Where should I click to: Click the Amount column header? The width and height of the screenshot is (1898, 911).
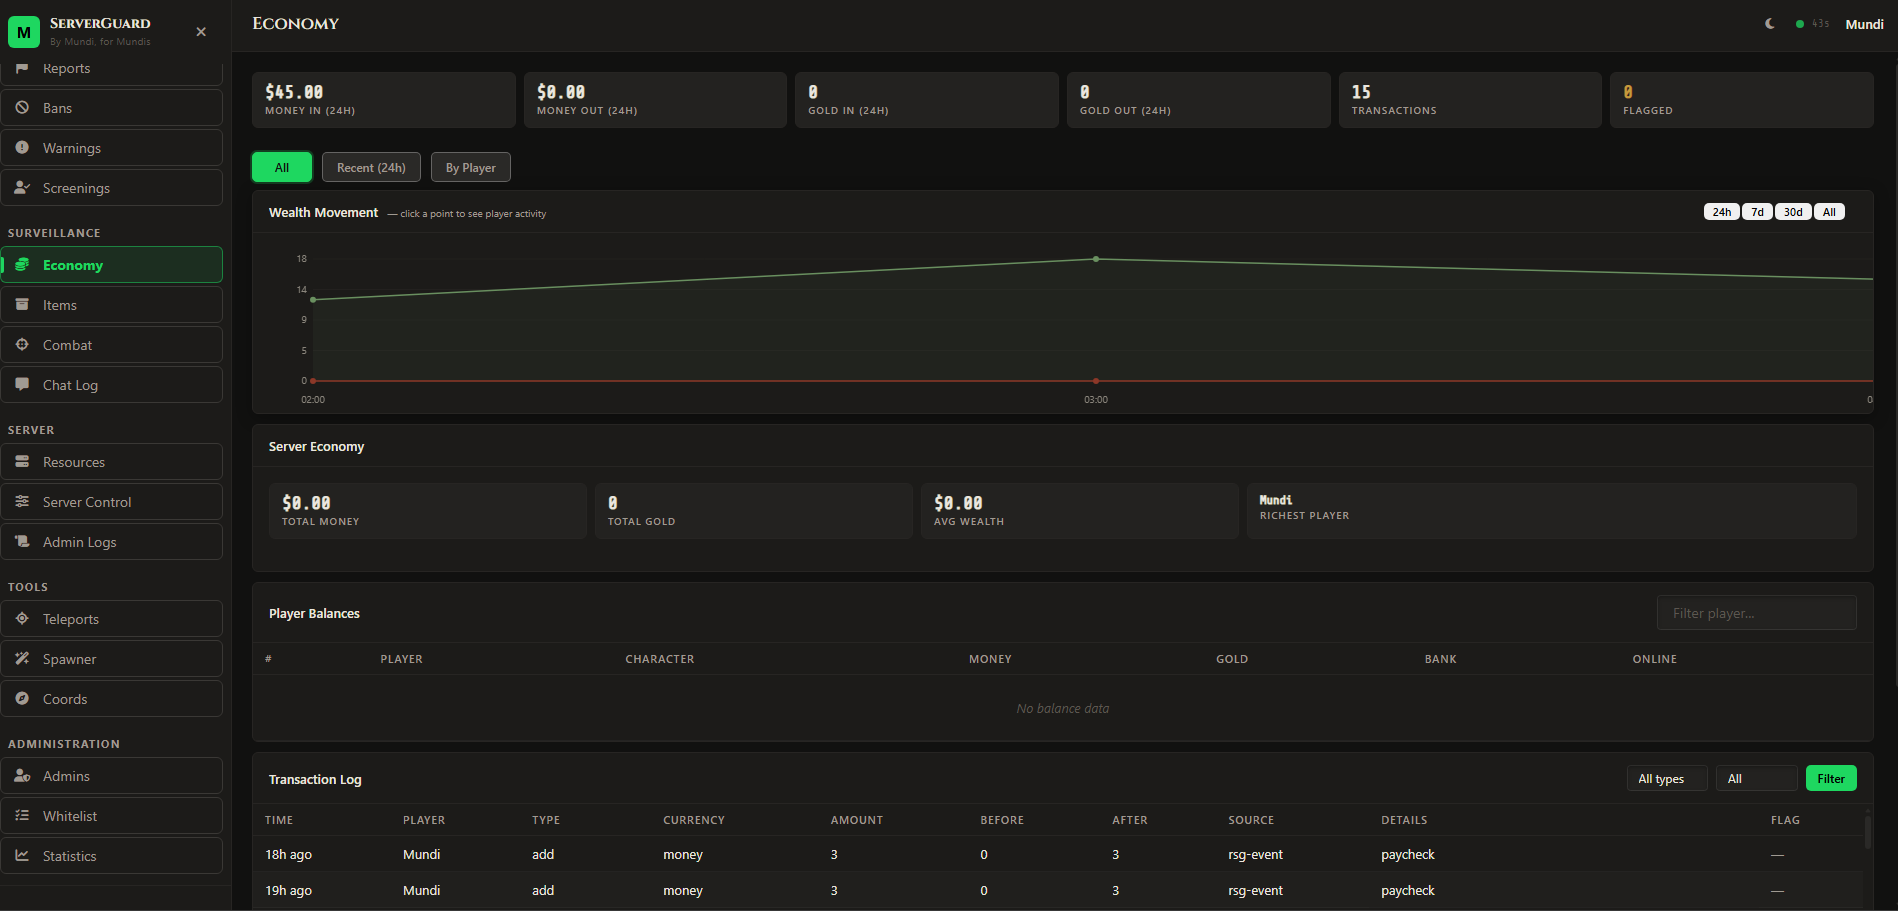(x=857, y=820)
